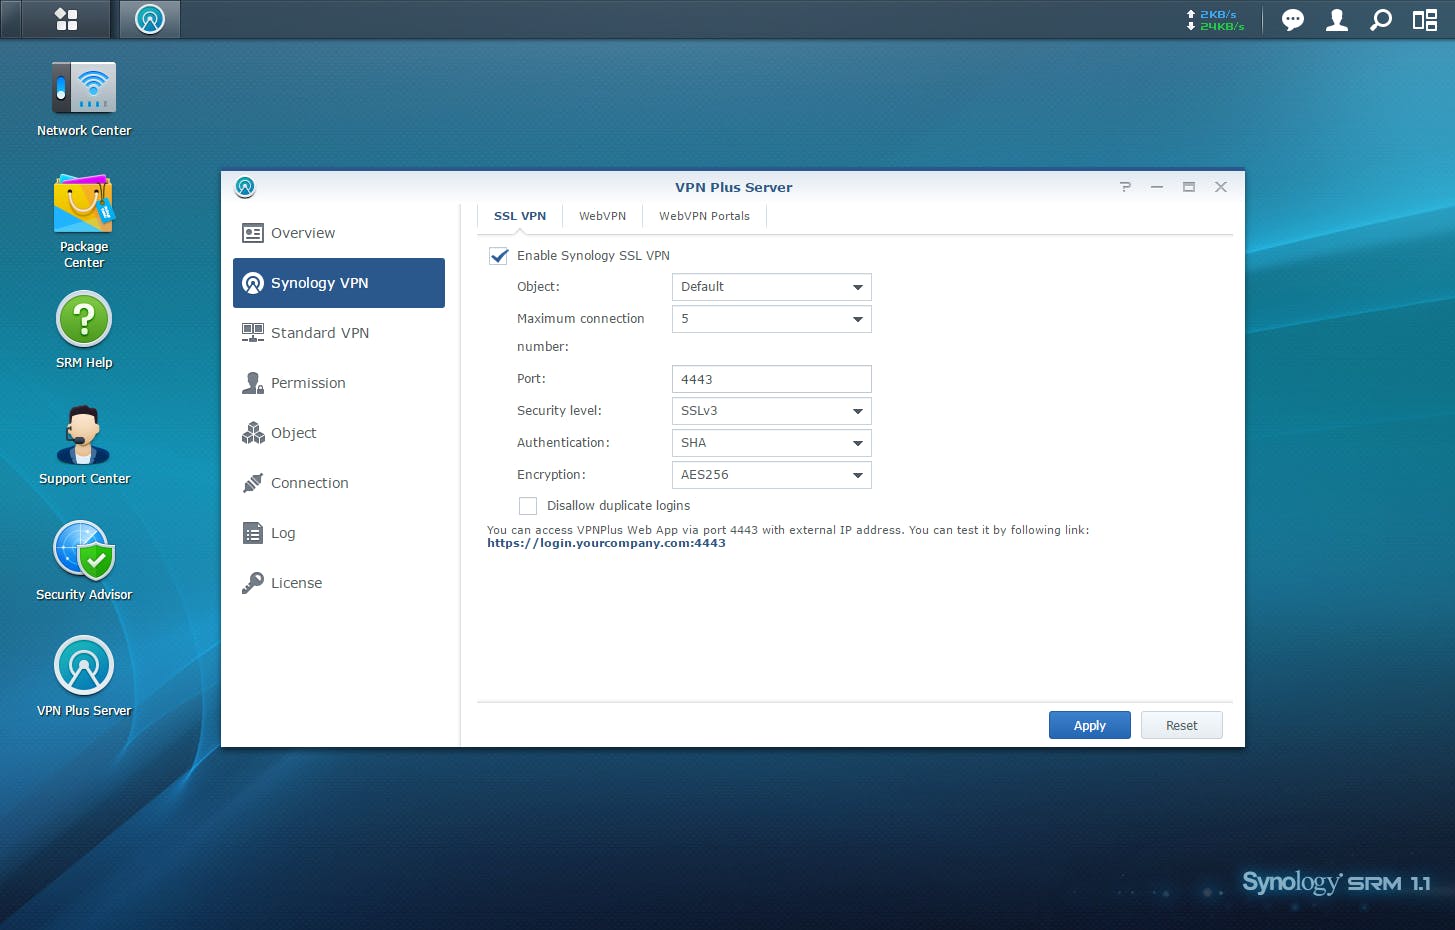The image size is (1455, 930).
Task: Uncheck Enable Synology SSL VPN
Action: (499, 256)
